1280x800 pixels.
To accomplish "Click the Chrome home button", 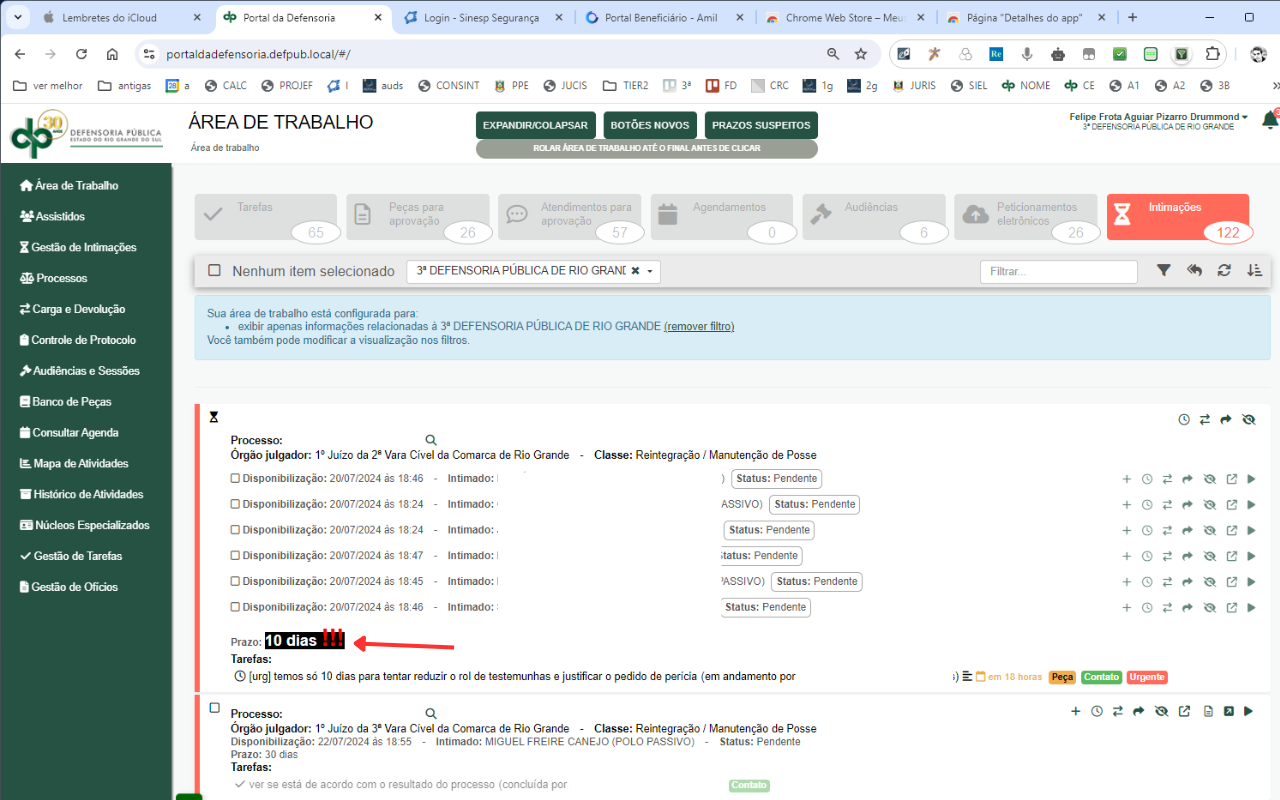I will pyautogui.click(x=112, y=54).
